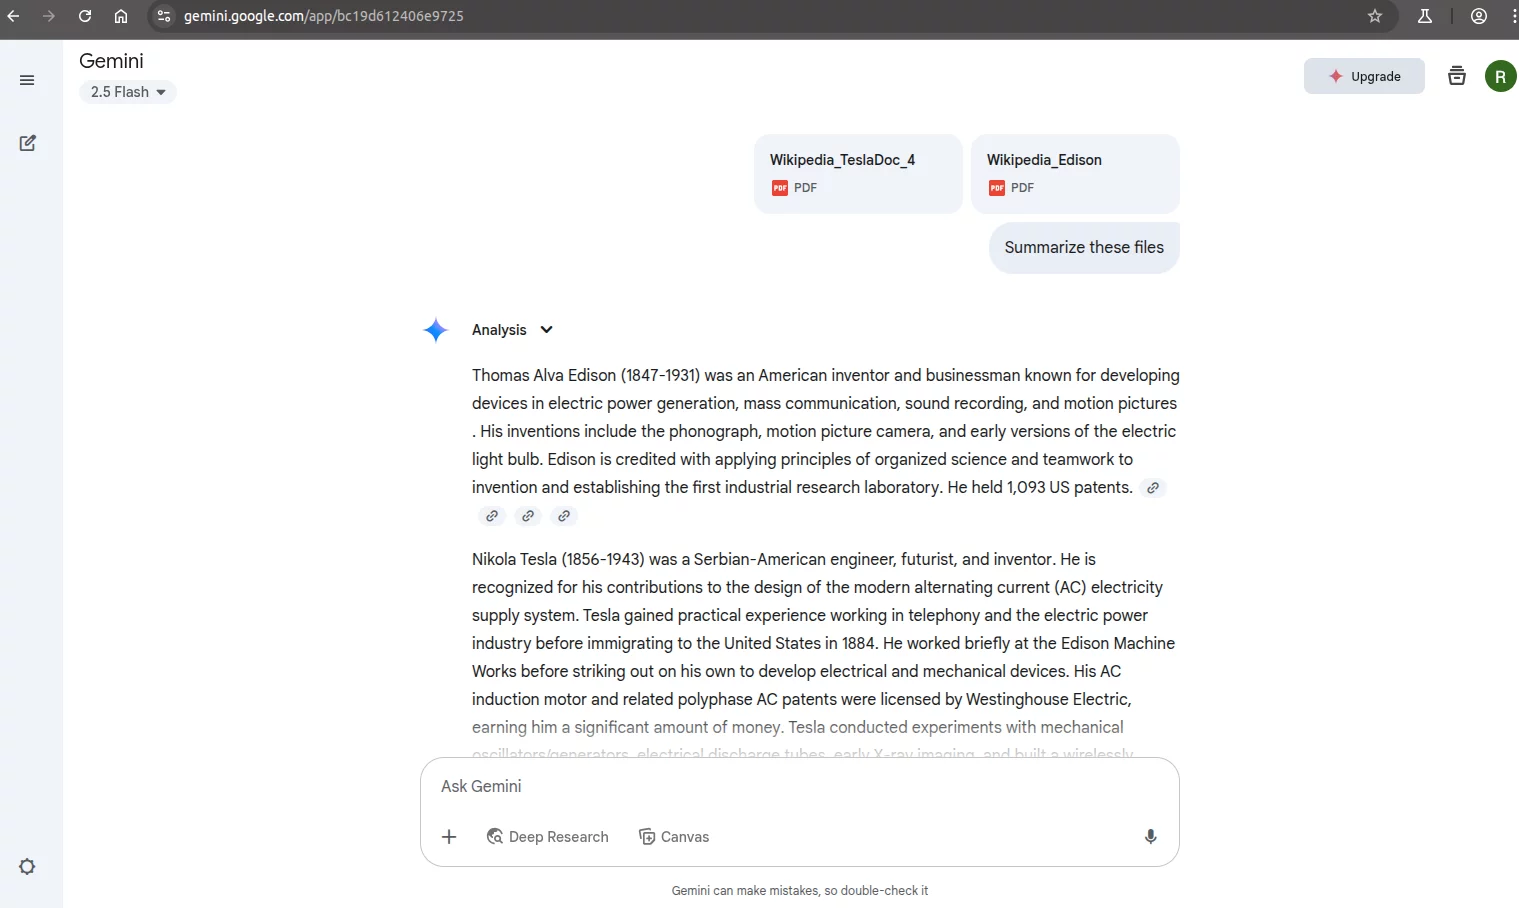The height and width of the screenshot is (908, 1519).
Task: Click the Gemini sparkle icon beside Analysis
Action: pyautogui.click(x=435, y=330)
